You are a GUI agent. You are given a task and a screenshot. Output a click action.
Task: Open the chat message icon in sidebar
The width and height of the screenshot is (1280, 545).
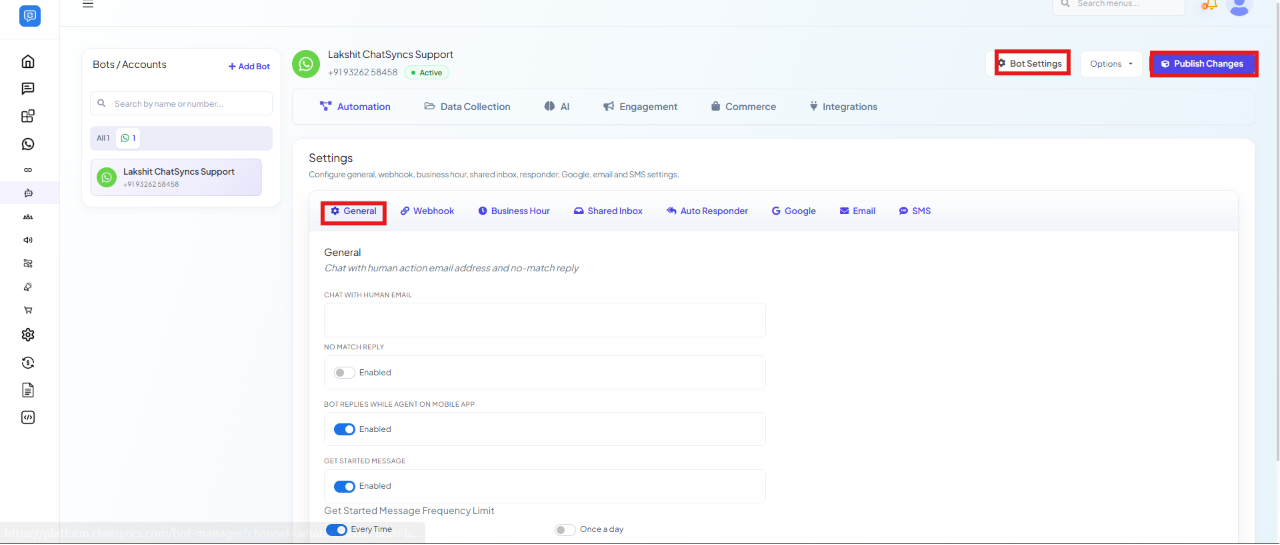coord(28,88)
